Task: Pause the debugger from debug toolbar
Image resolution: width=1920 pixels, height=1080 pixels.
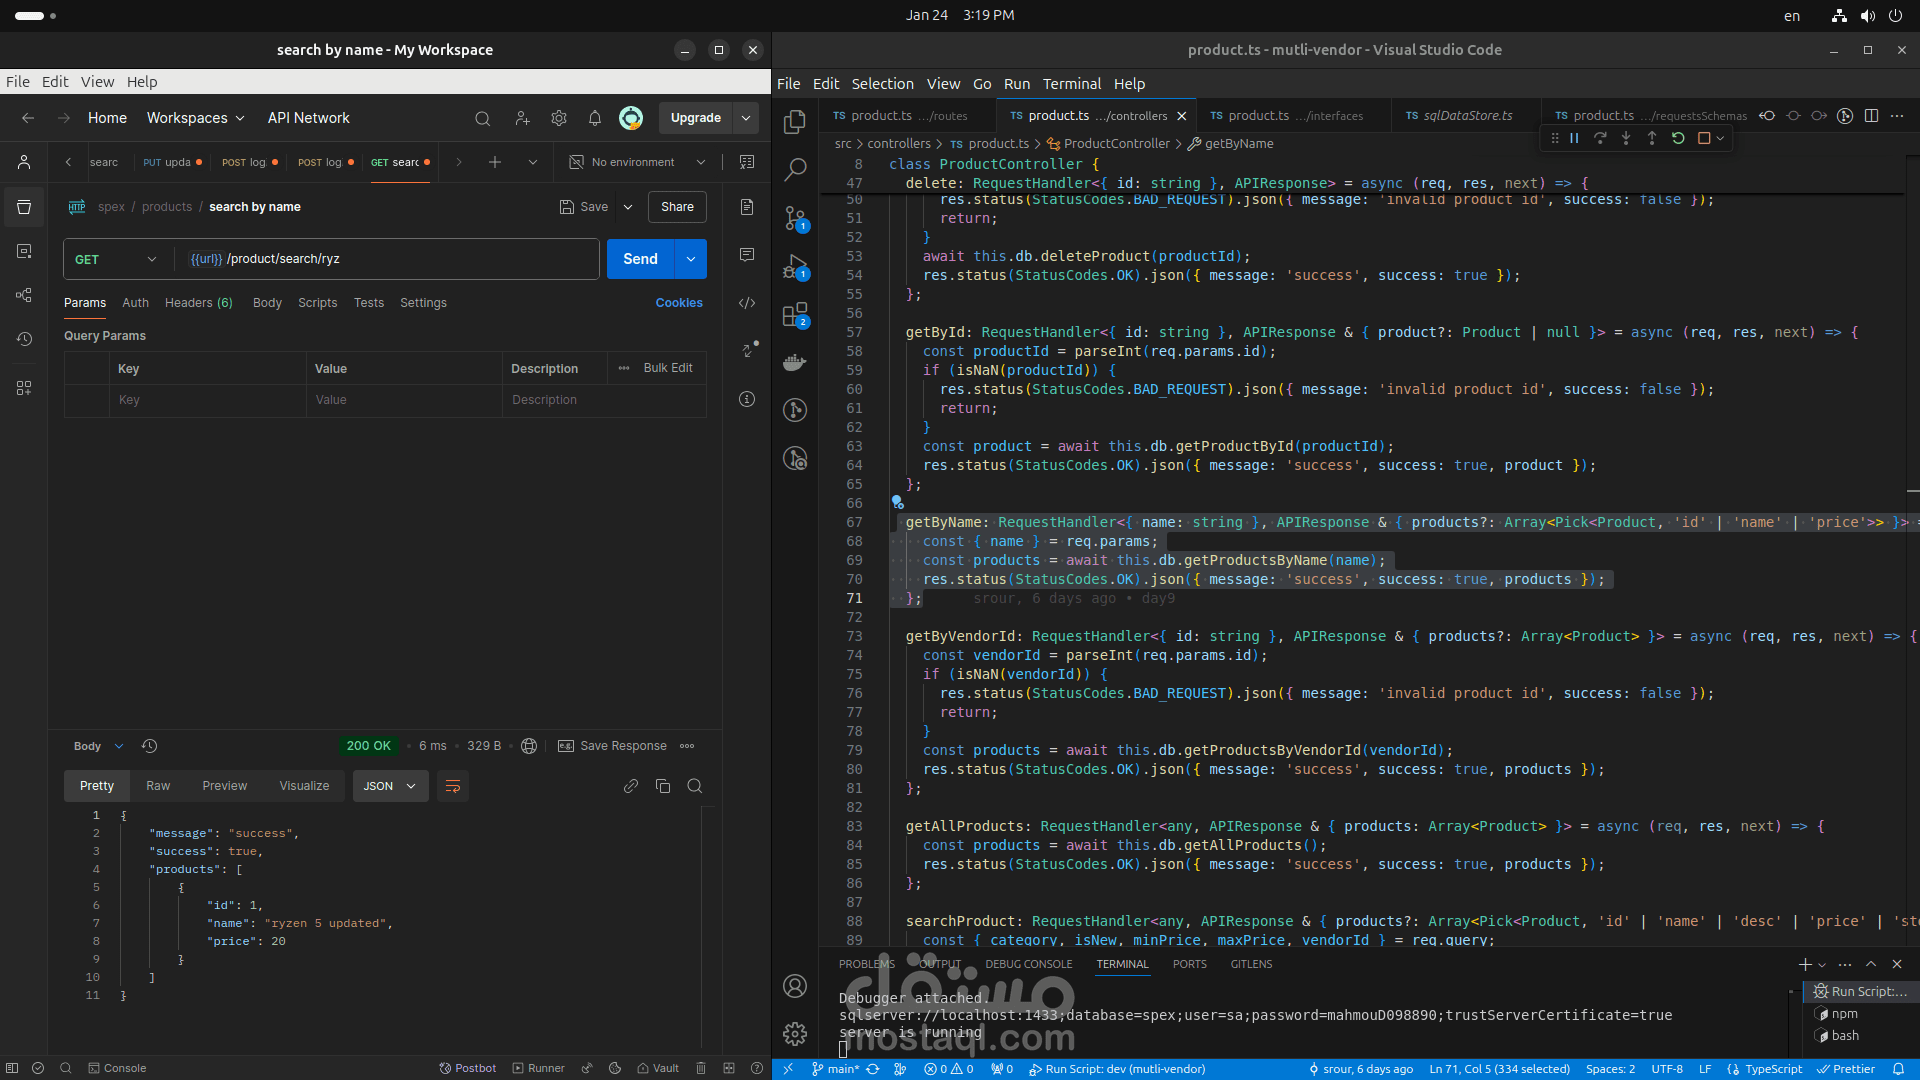Action: 1574,138
